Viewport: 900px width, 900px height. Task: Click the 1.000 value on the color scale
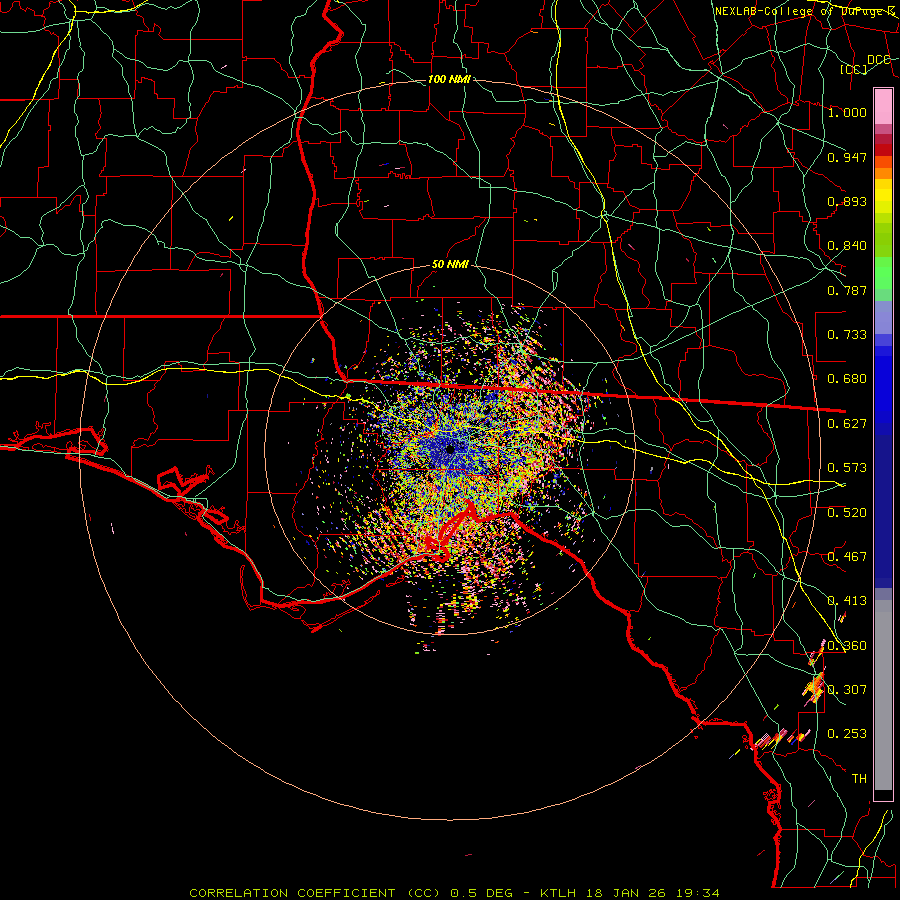tap(847, 112)
